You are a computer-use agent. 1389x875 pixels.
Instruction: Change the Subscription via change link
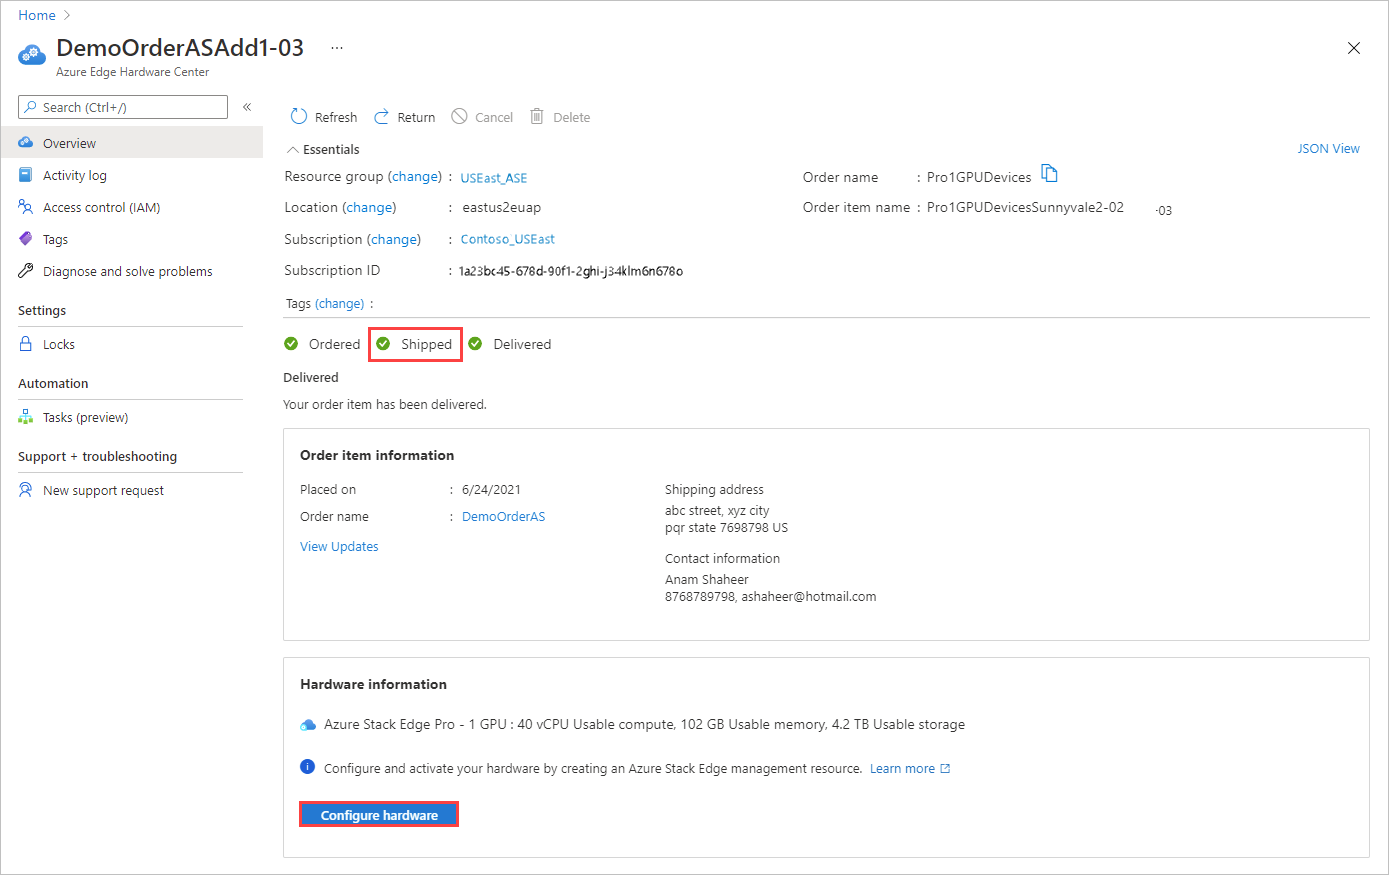pos(394,239)
